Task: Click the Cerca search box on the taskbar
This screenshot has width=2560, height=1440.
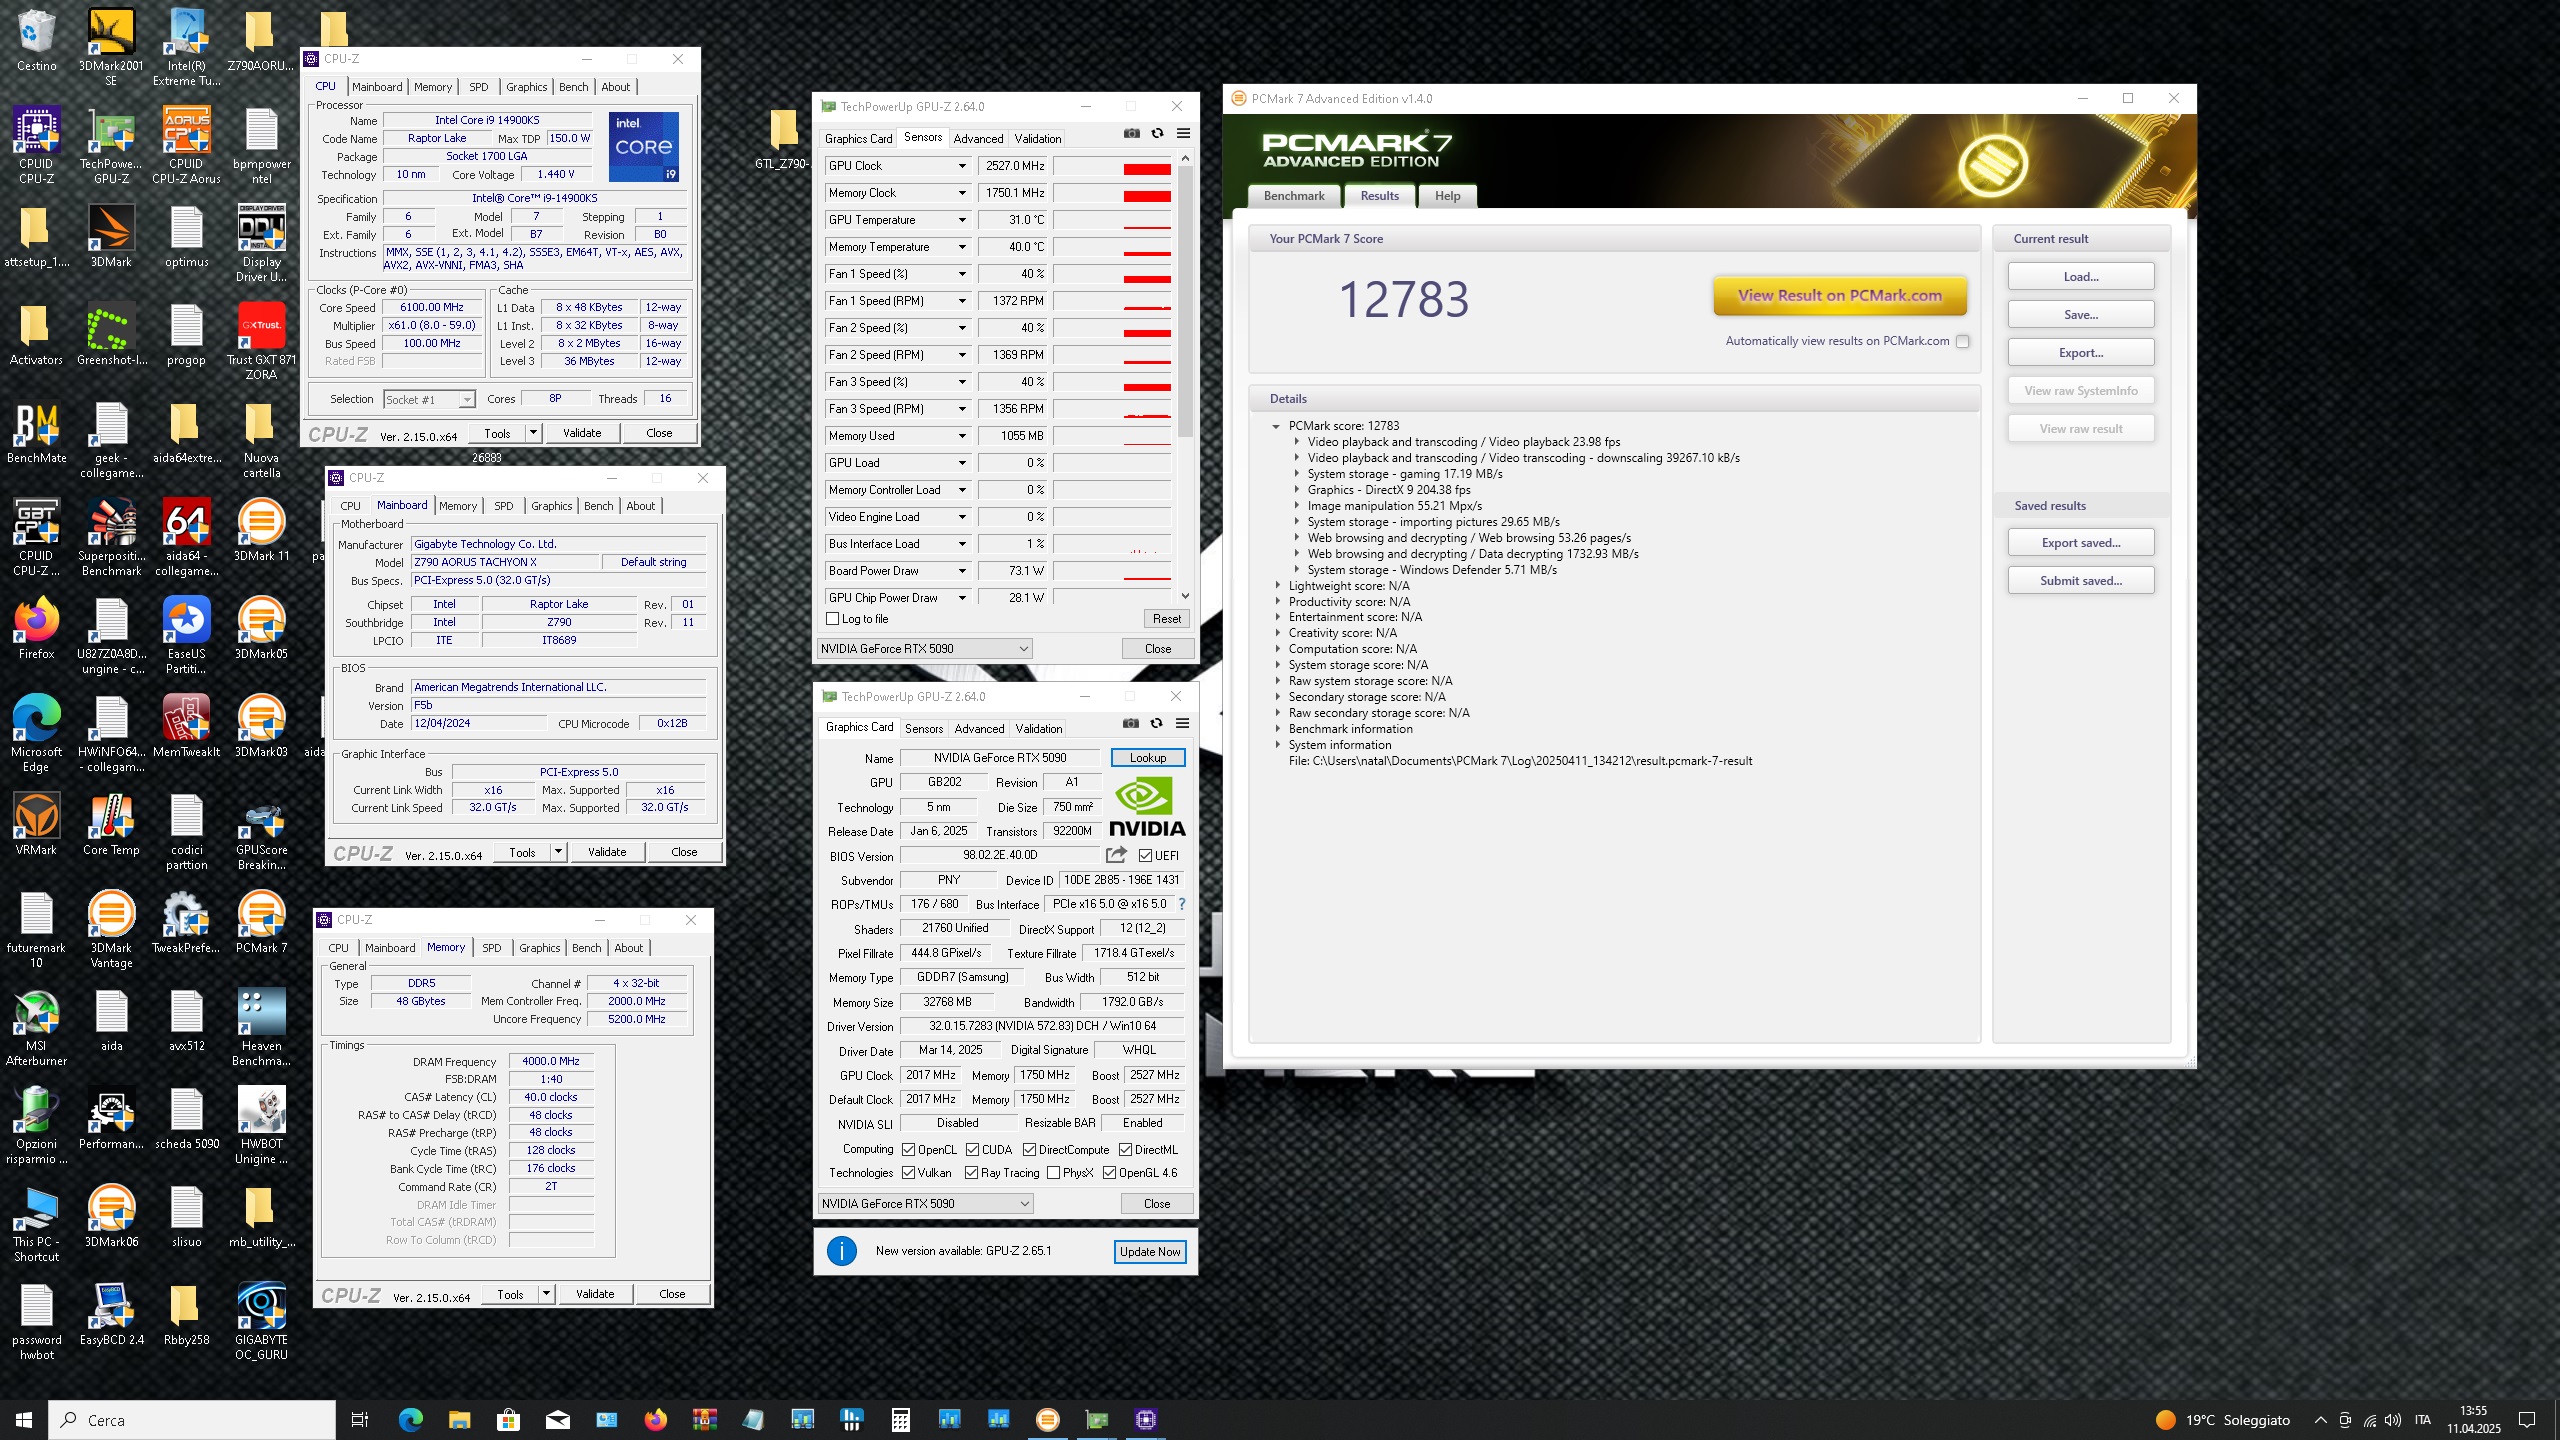Action: click(x=192, y=1420)
